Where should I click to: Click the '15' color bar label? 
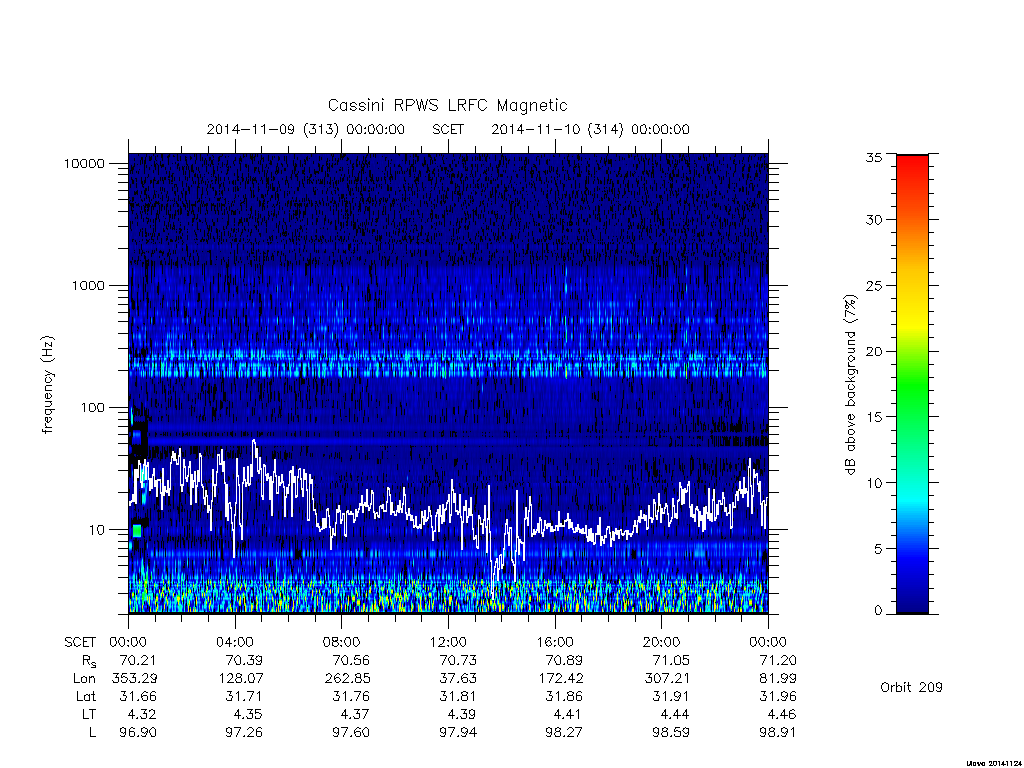click(x=874, y=417)
